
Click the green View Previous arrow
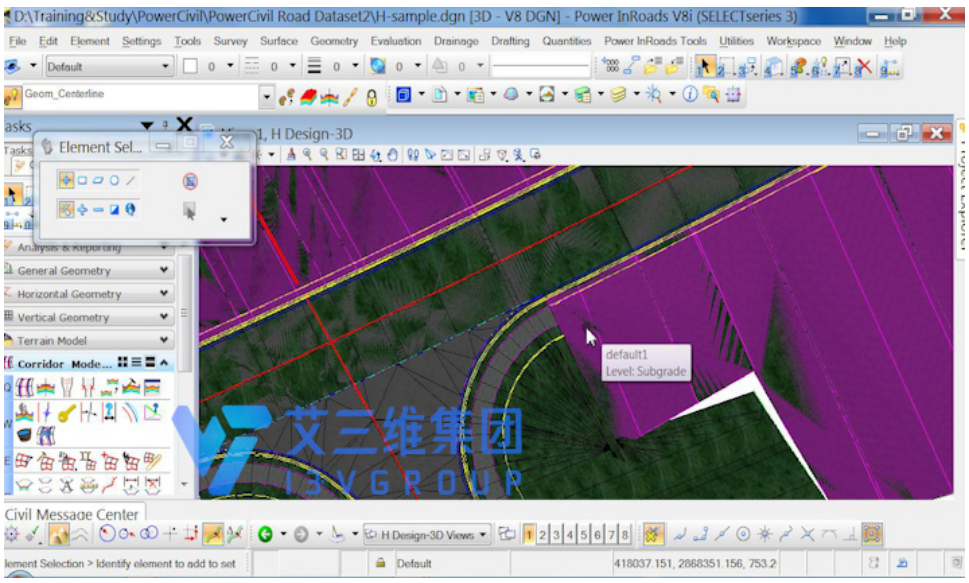pyautogui.click(x=265, y=534)
